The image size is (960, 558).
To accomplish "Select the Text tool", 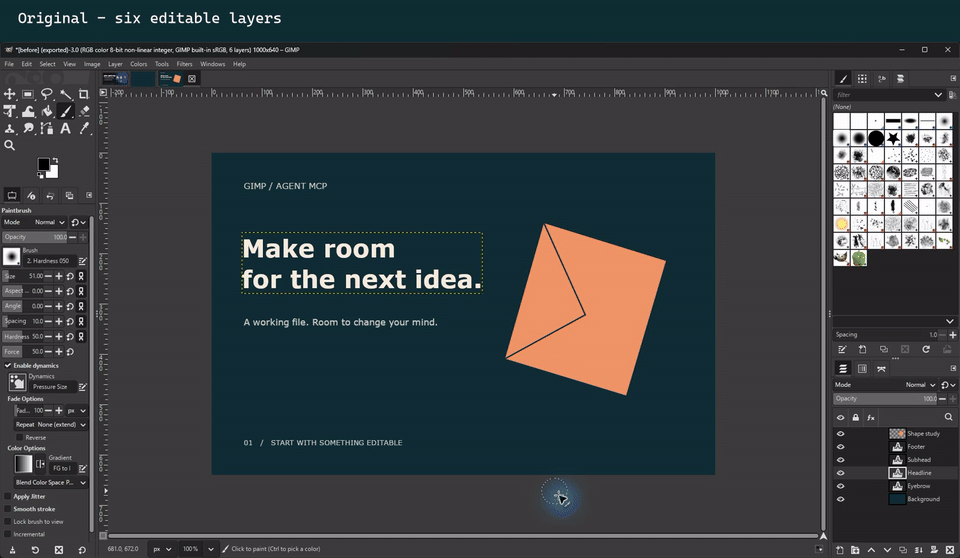I will (x=65, y=128).
